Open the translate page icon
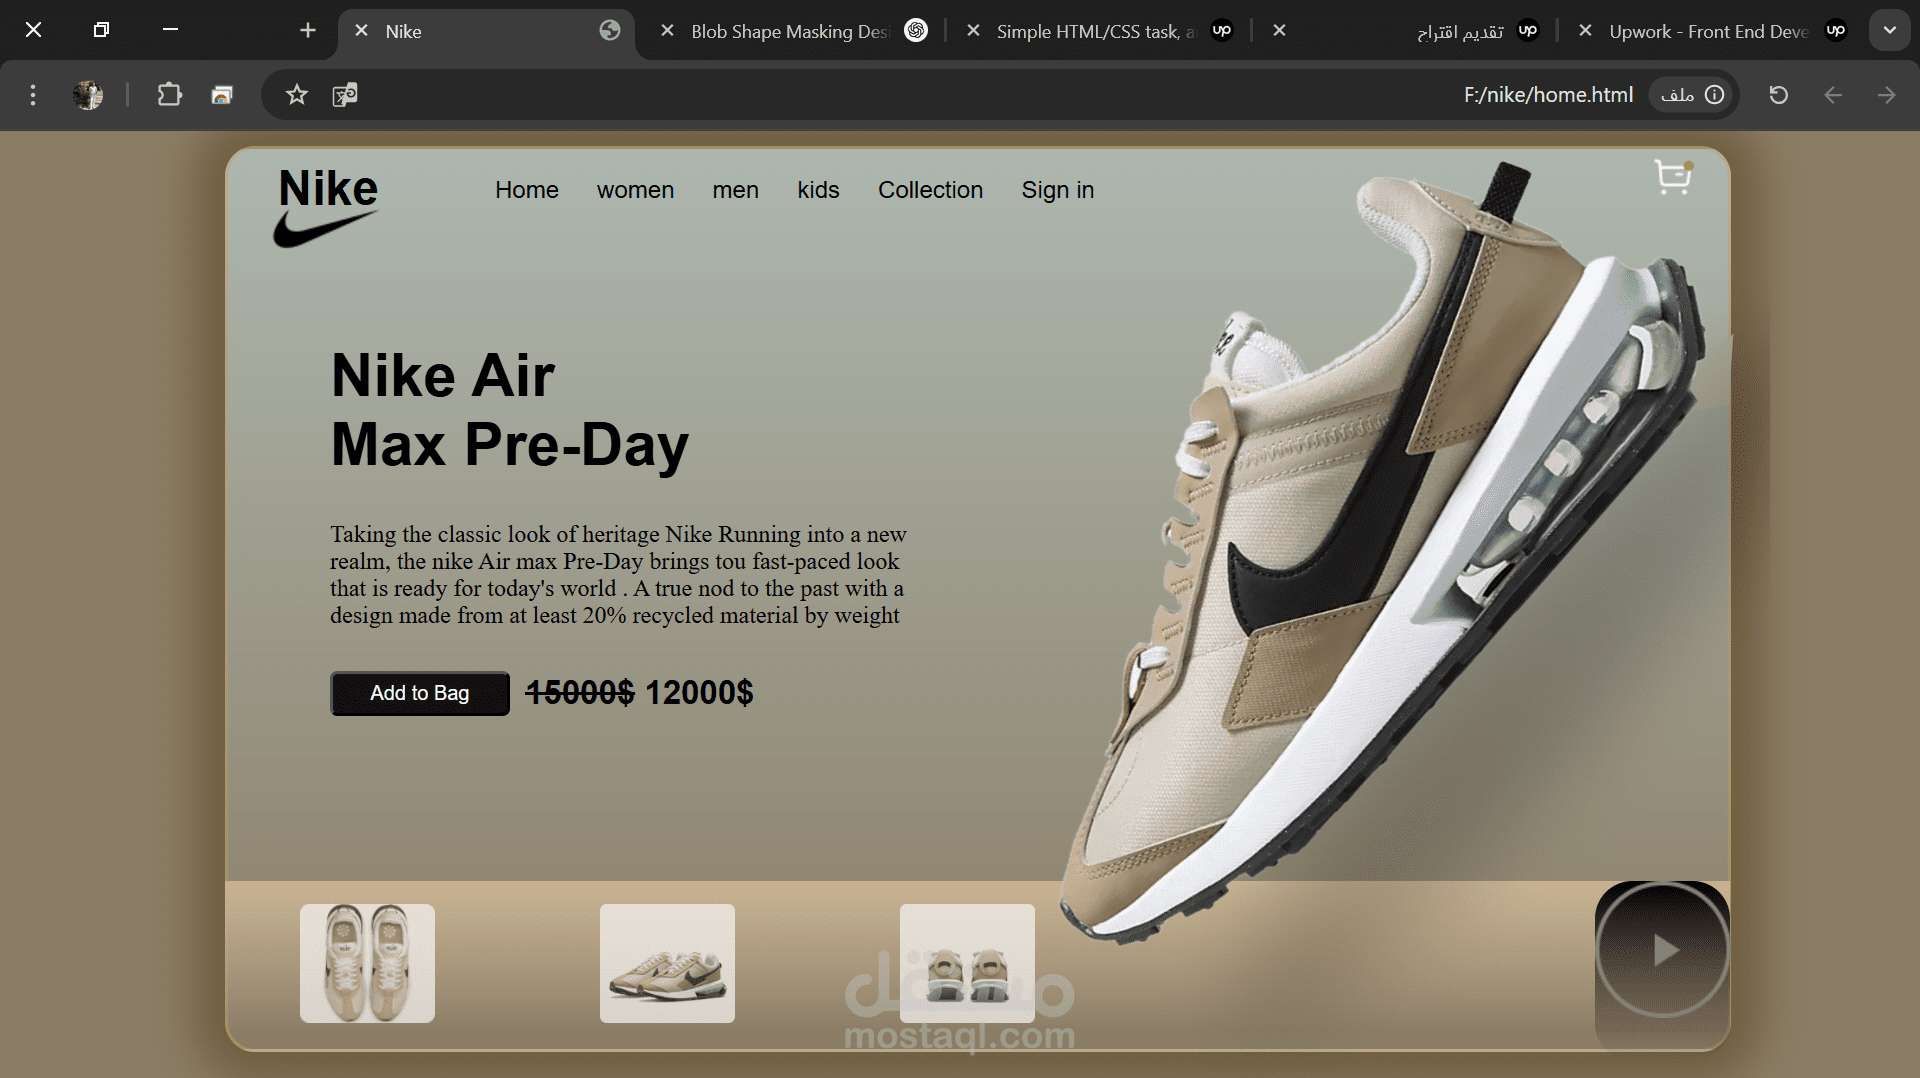The image size is (1920, 1078). tap(345, 95)
